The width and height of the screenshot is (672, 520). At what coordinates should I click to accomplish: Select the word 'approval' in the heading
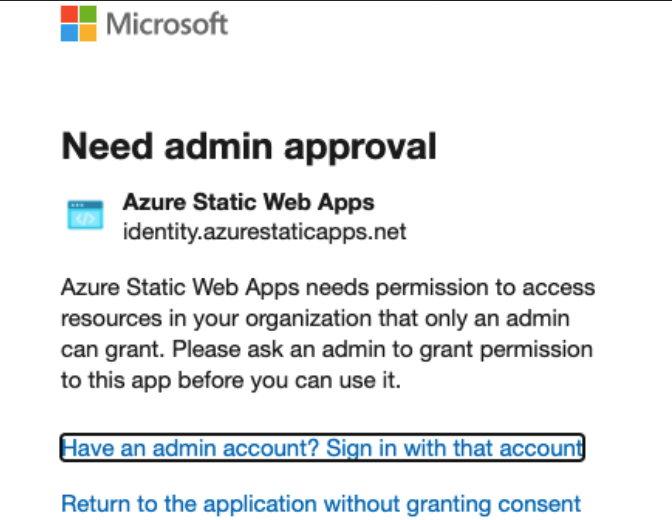(360, 149)
